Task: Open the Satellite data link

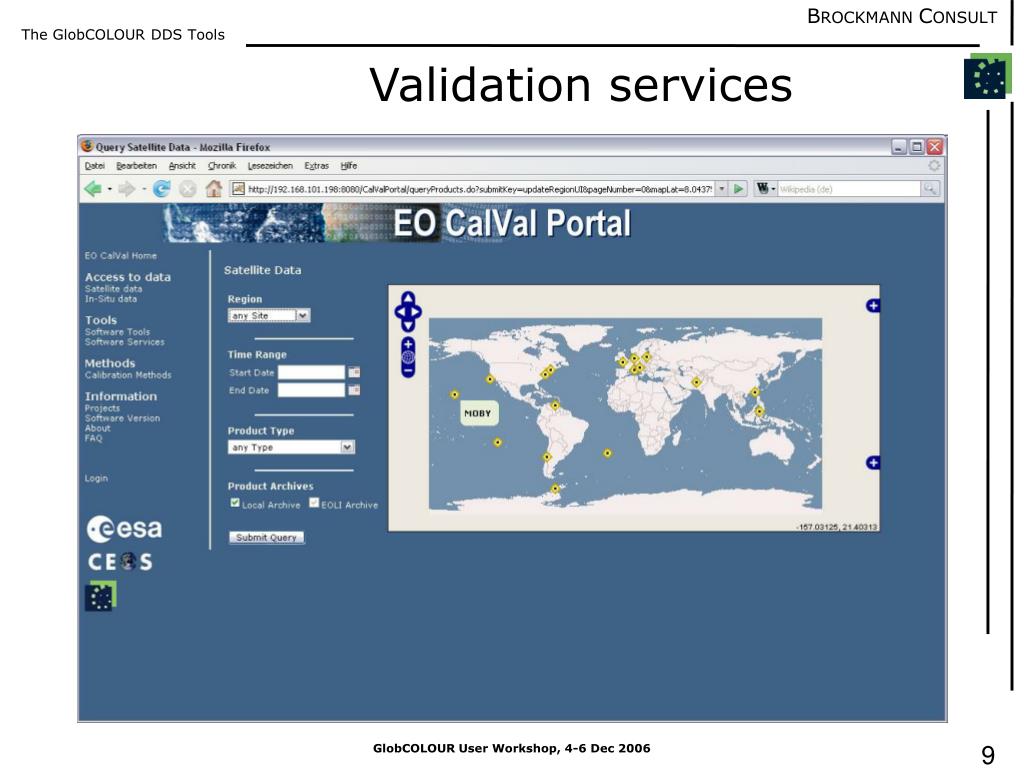Action: [x=114, y=289]
